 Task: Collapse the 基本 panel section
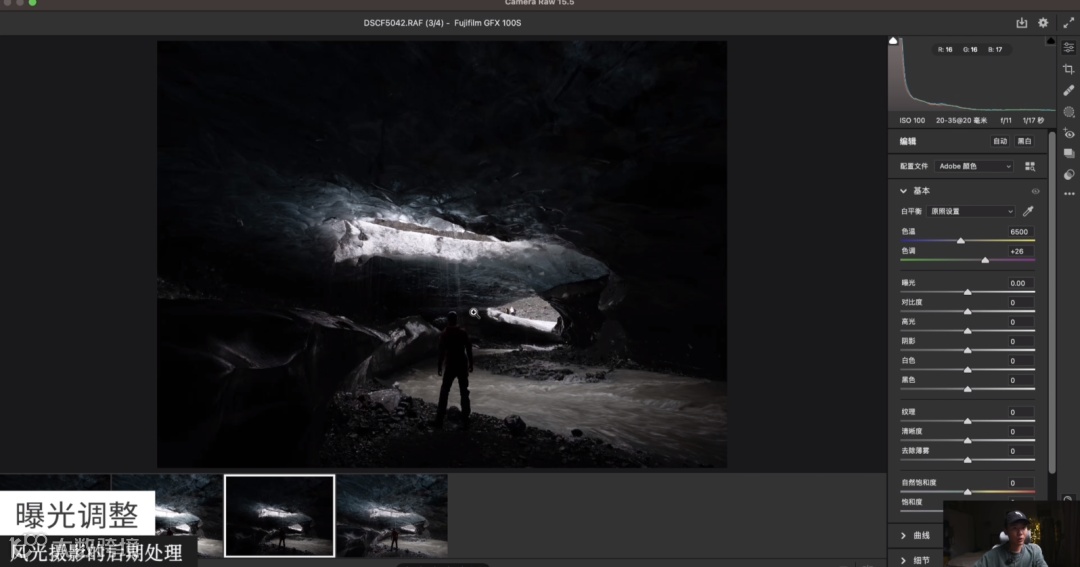click(904, 191)
